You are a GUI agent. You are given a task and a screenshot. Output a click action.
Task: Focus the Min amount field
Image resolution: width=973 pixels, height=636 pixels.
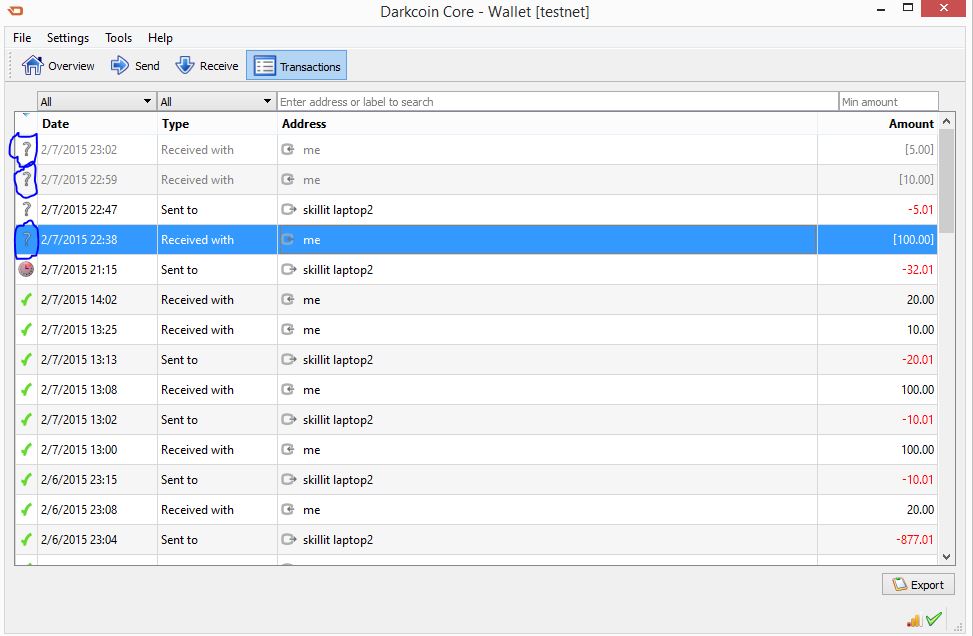tap(889, 101)
